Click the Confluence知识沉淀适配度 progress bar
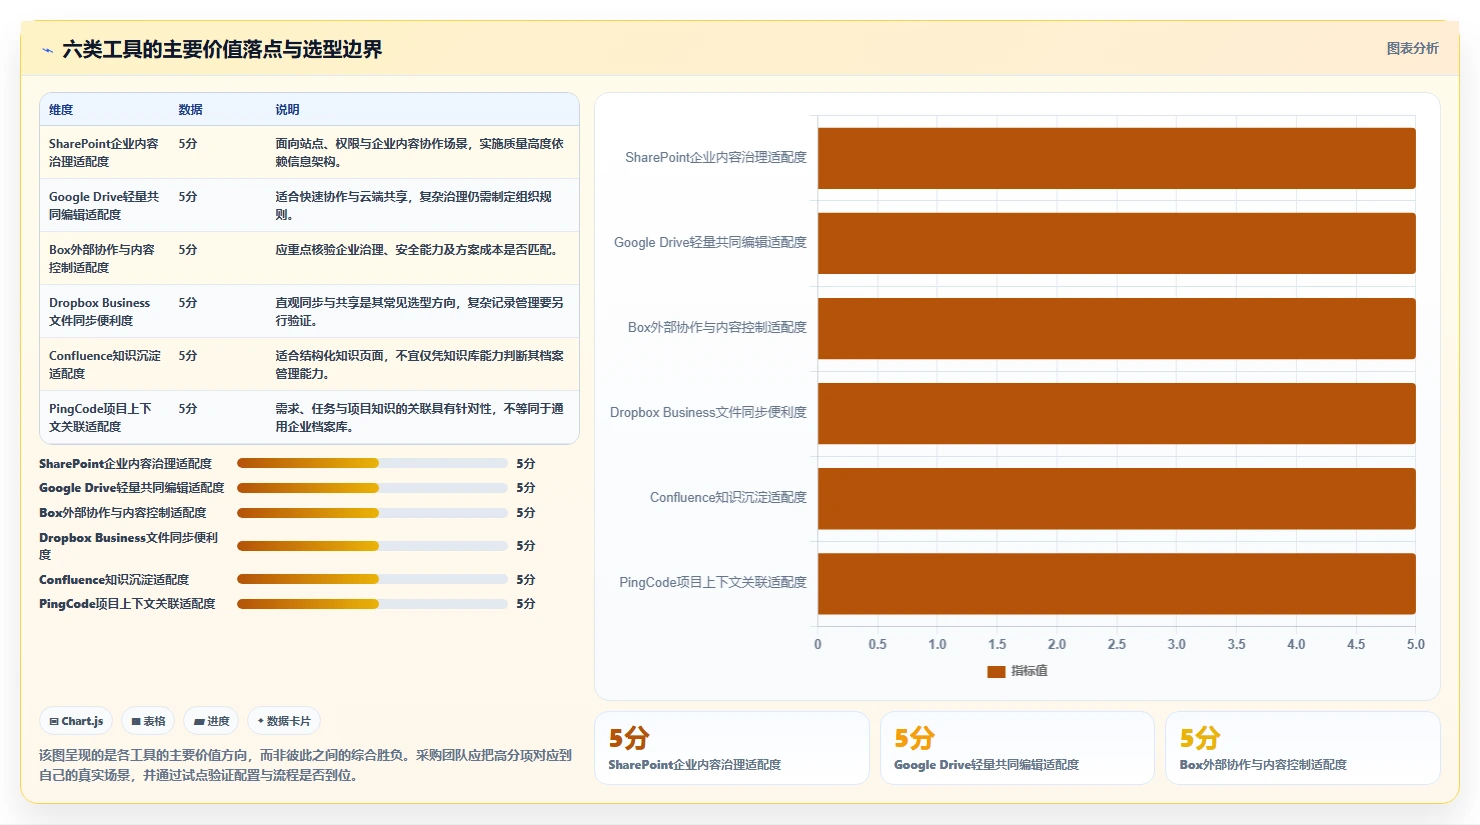 pos(372,580)
